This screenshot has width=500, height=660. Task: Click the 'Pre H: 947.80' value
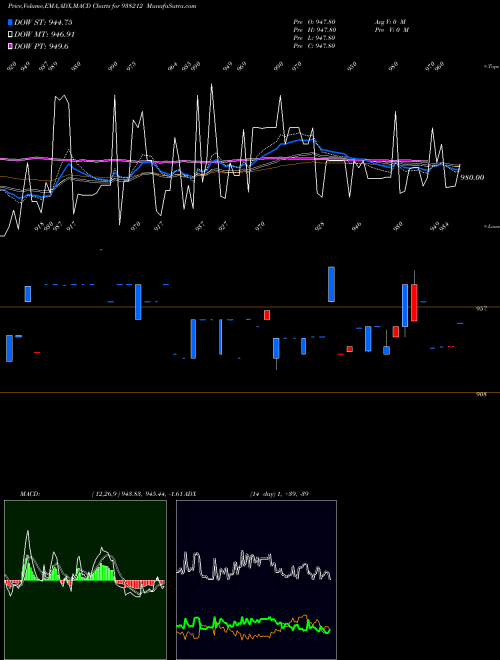(314, 30)
